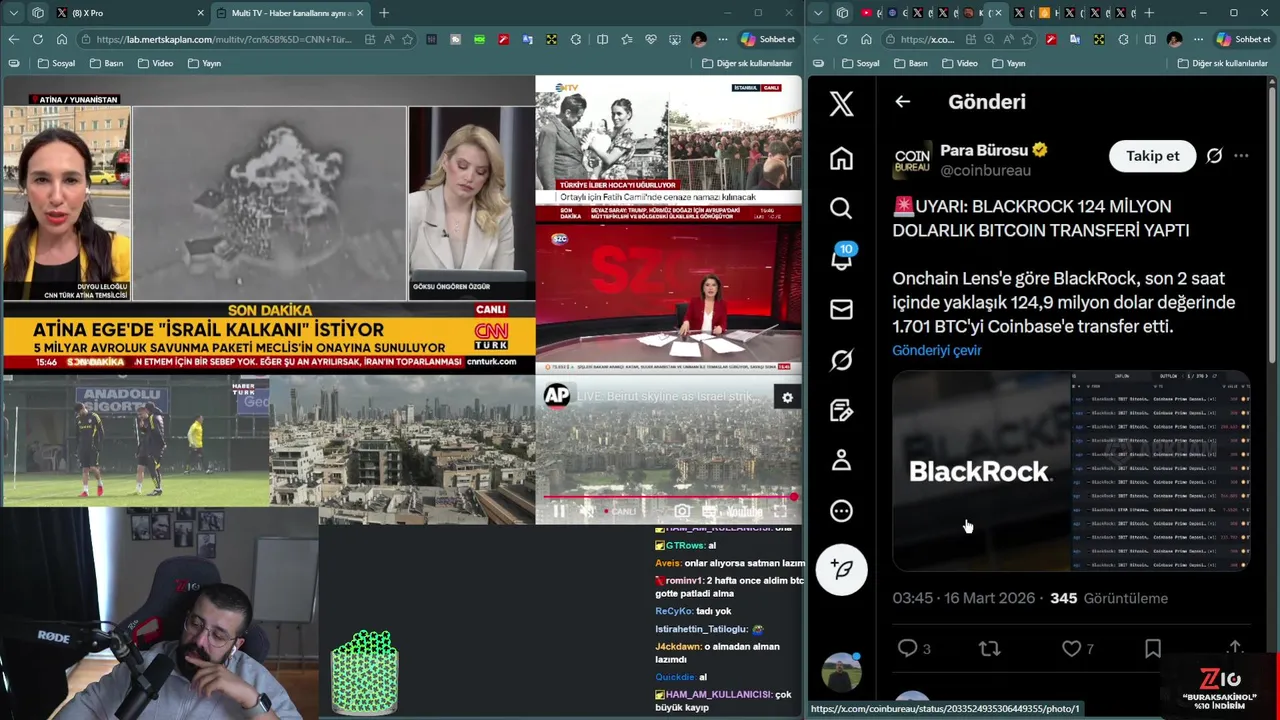Click the @coinbureau handle
The image size is (1280, 720).
[x=985, y=171]
